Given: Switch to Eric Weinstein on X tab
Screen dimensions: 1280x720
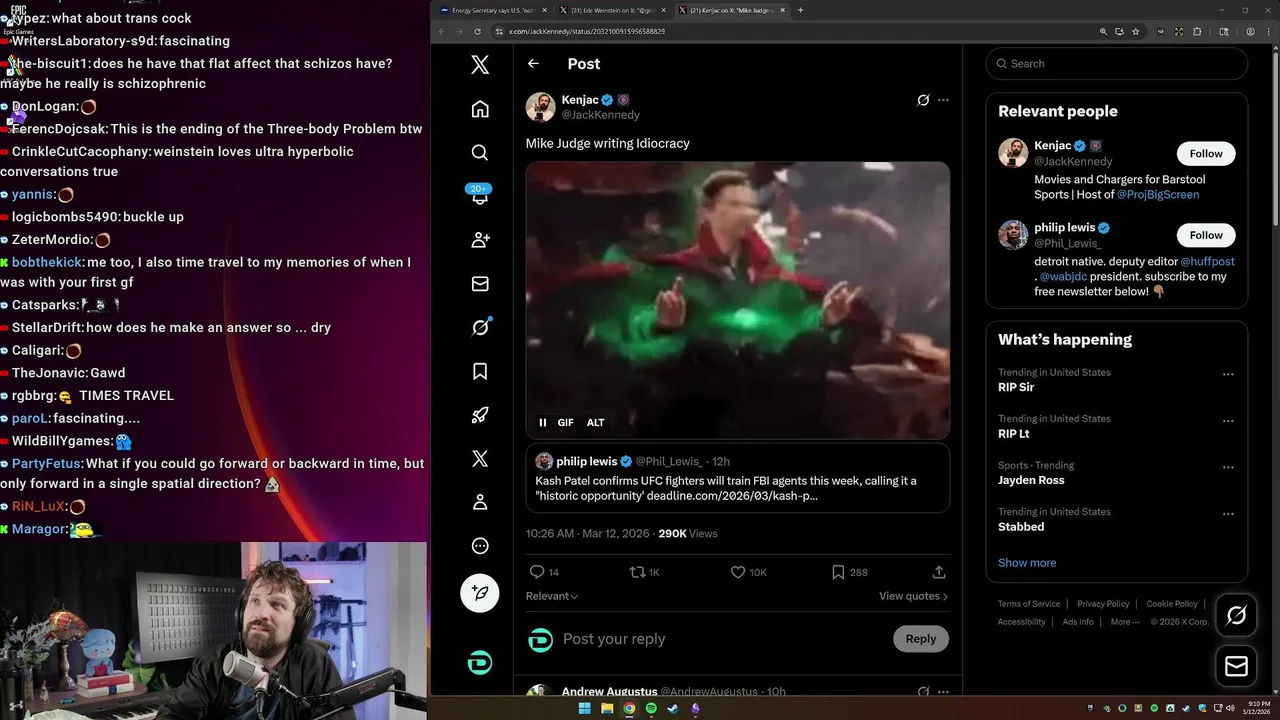Looking at the screenshot, I should [612, 10].
